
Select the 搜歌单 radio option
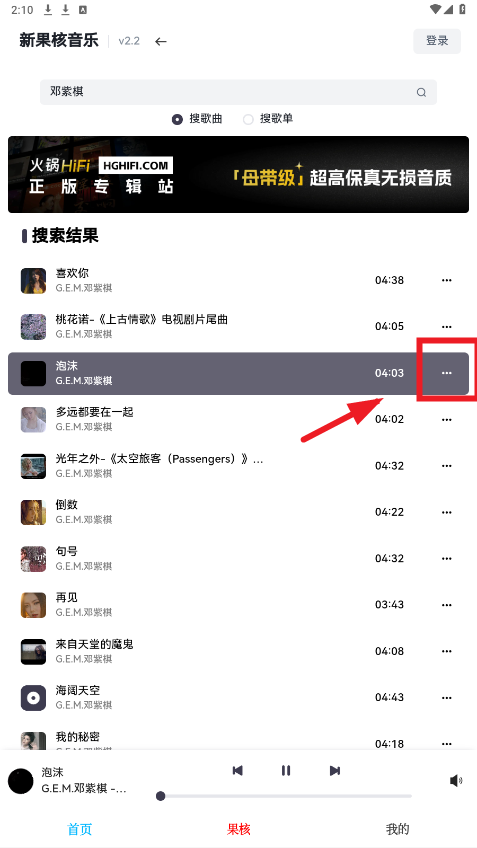pyautogui.click(x=268, y=119)
